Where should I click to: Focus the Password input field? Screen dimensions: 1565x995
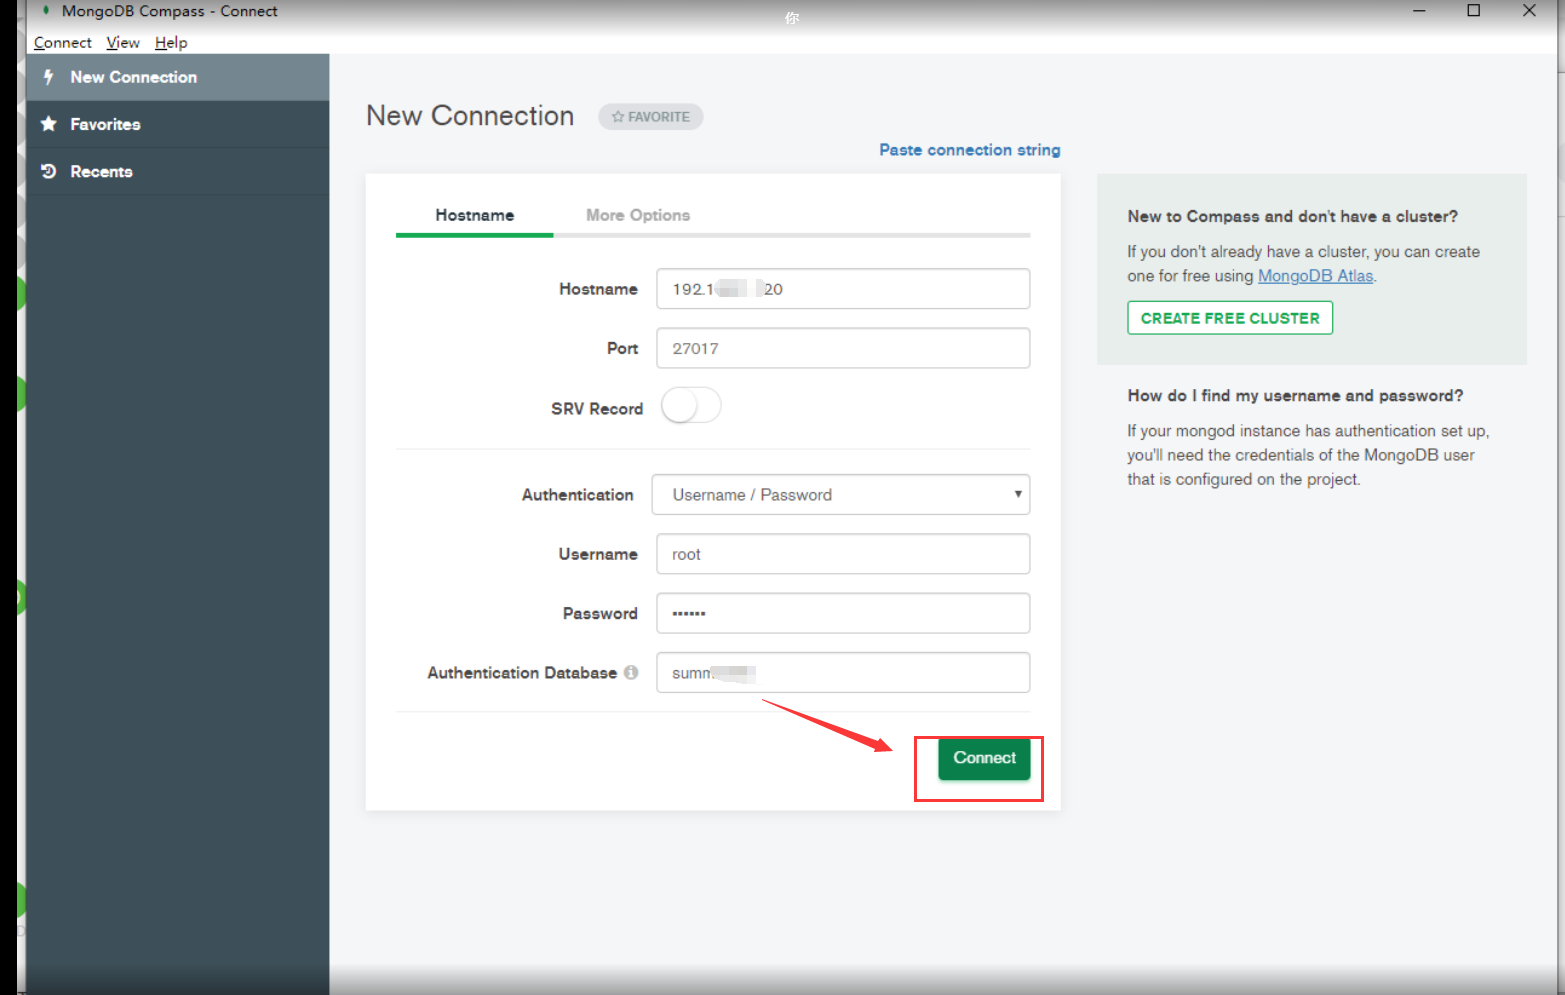tap(843, 613)
